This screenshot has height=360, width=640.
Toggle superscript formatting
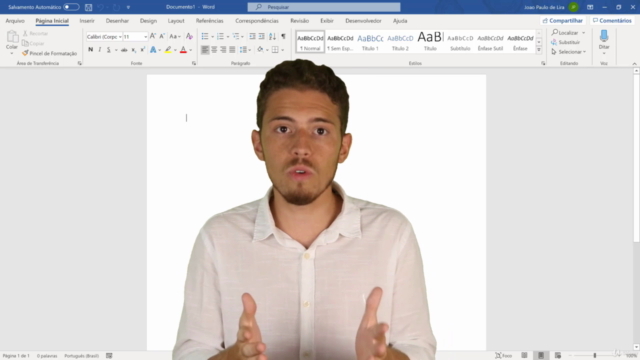(142, 49)
